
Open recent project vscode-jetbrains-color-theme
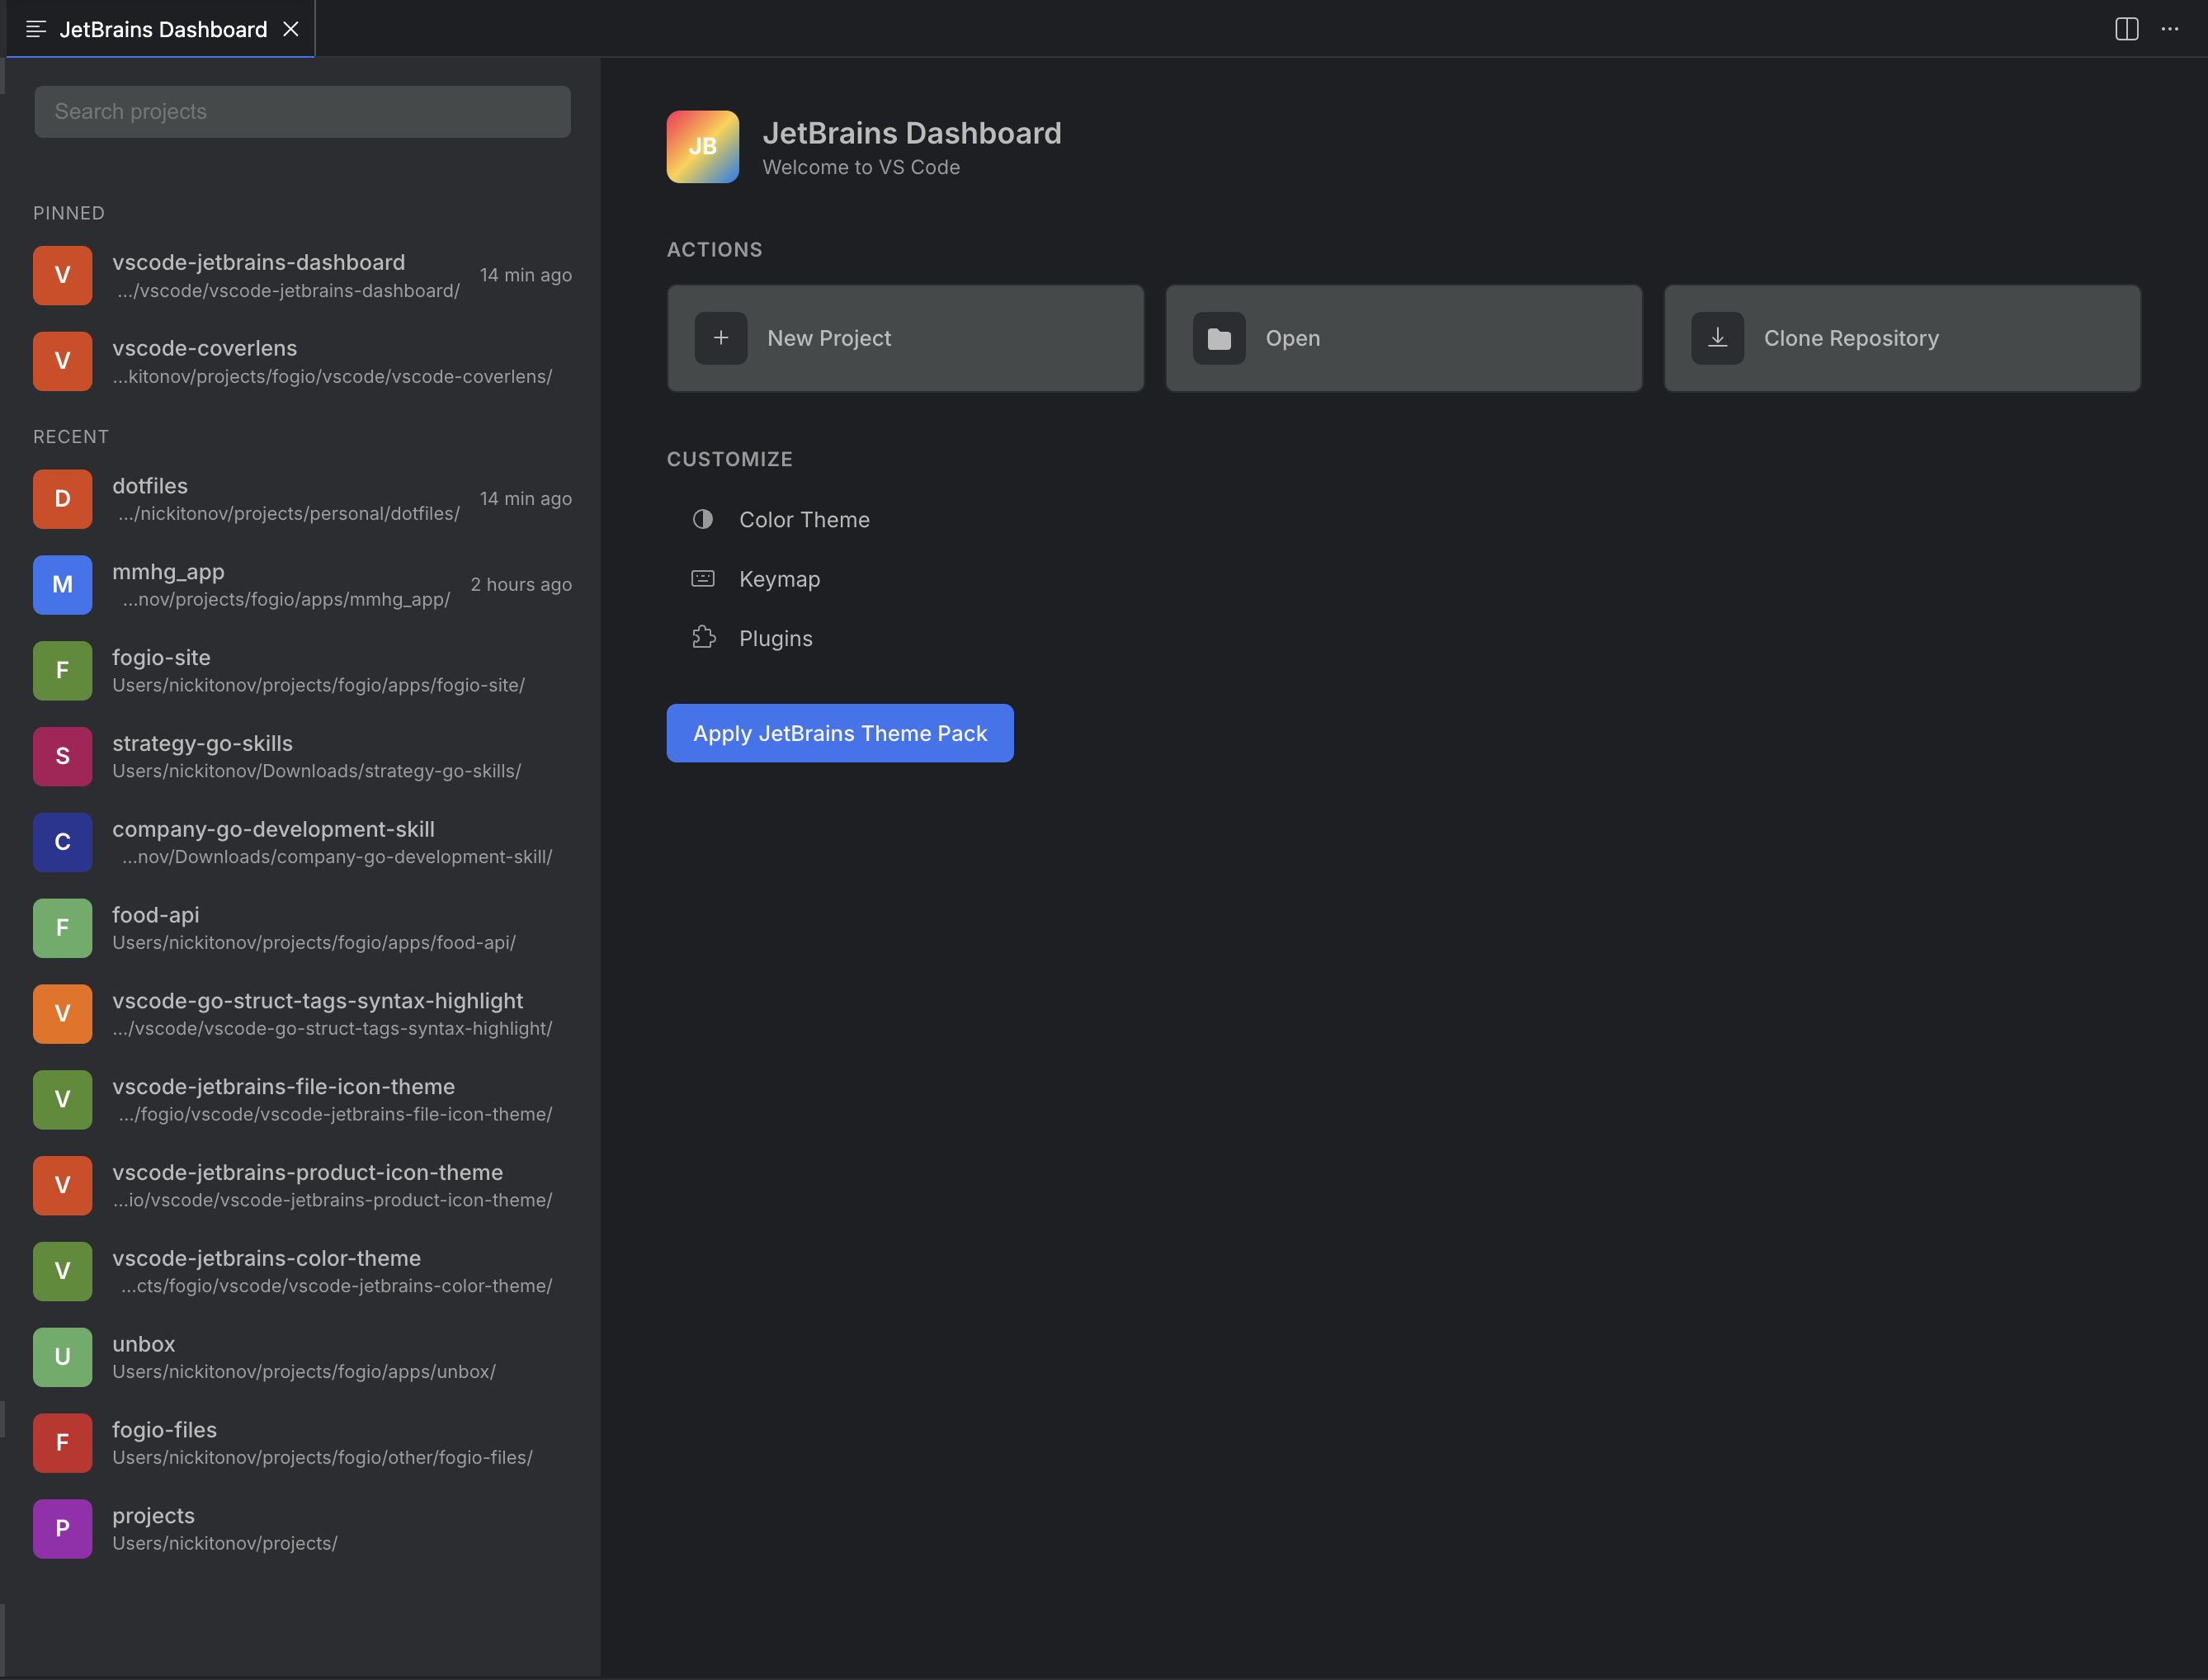pyautogui.click(x=302, y=1272)
